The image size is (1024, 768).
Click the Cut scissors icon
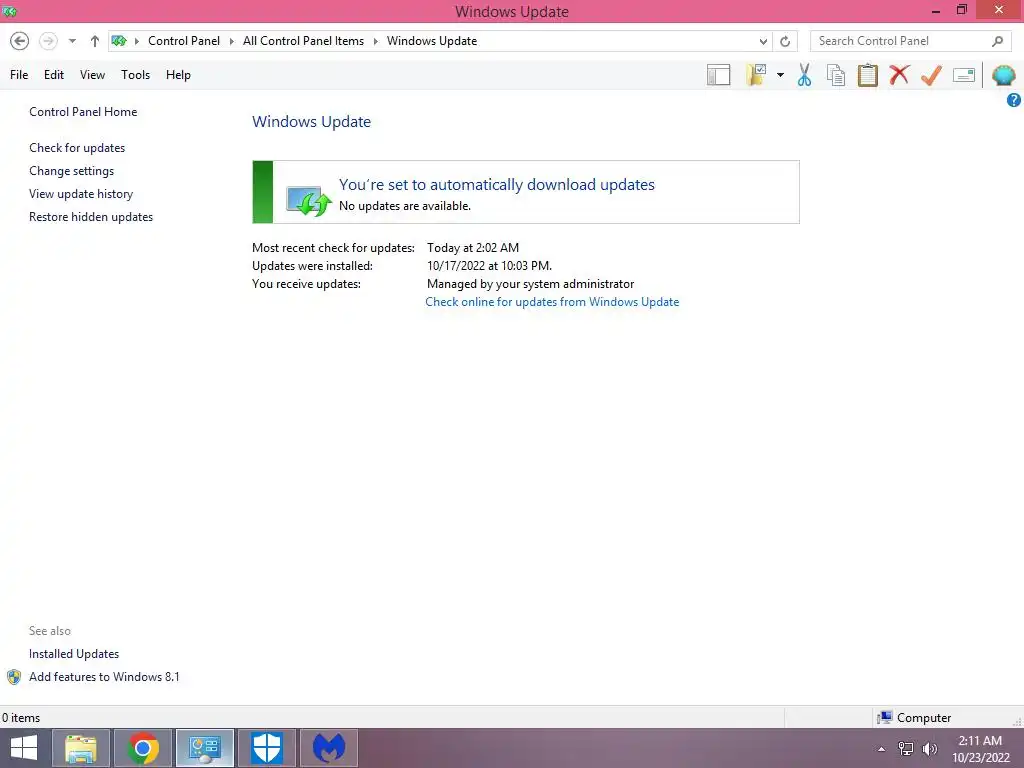(804, 75)
